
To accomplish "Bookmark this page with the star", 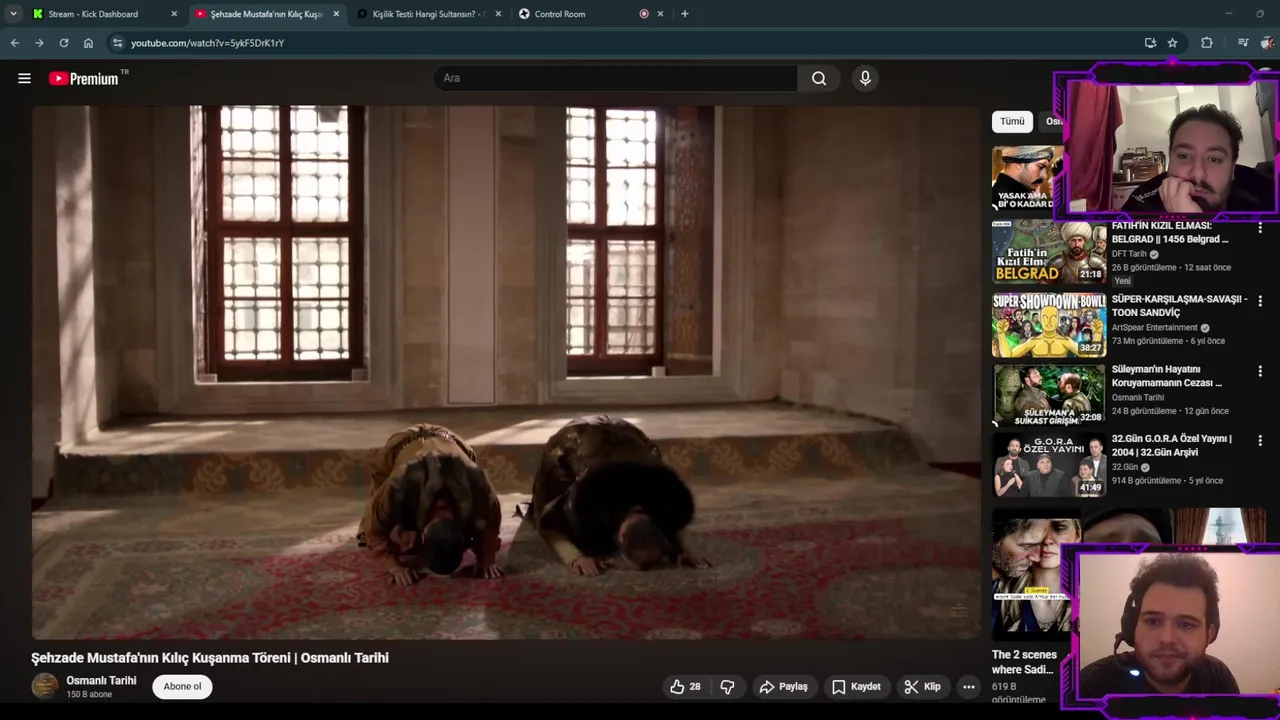I will click(1172, 43).
